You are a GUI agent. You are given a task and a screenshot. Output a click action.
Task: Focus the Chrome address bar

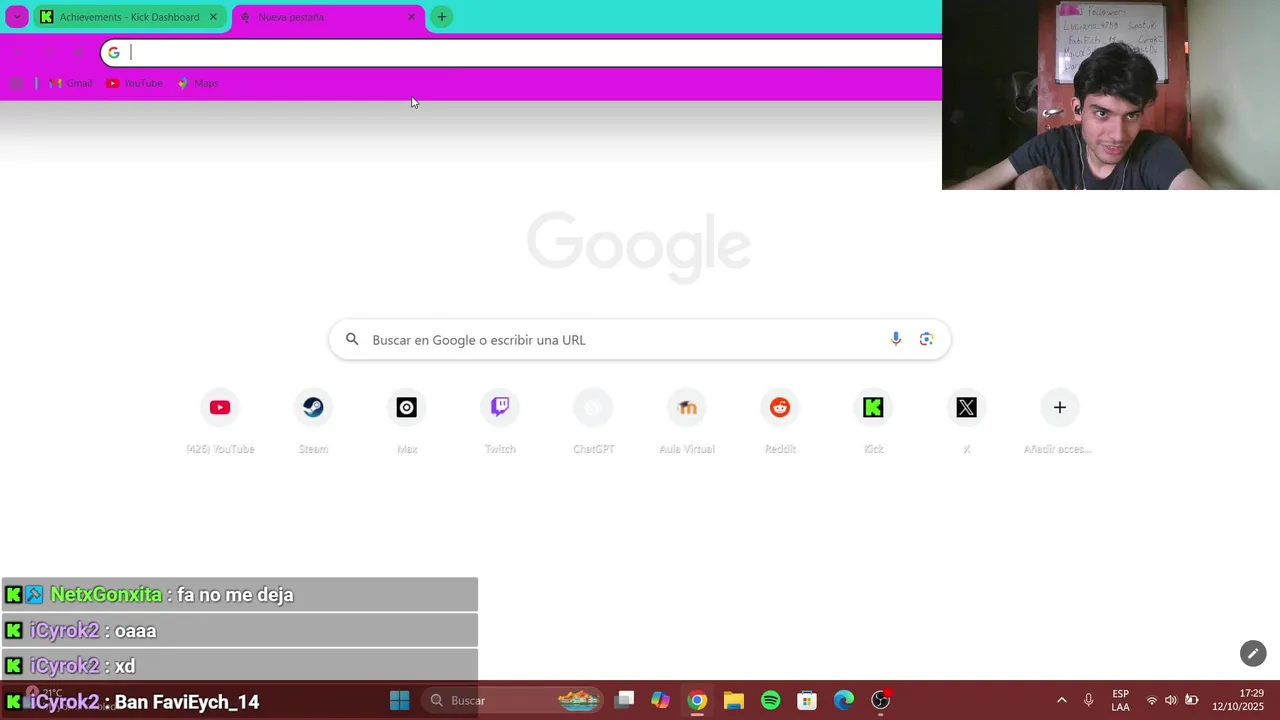coord(521,53)
